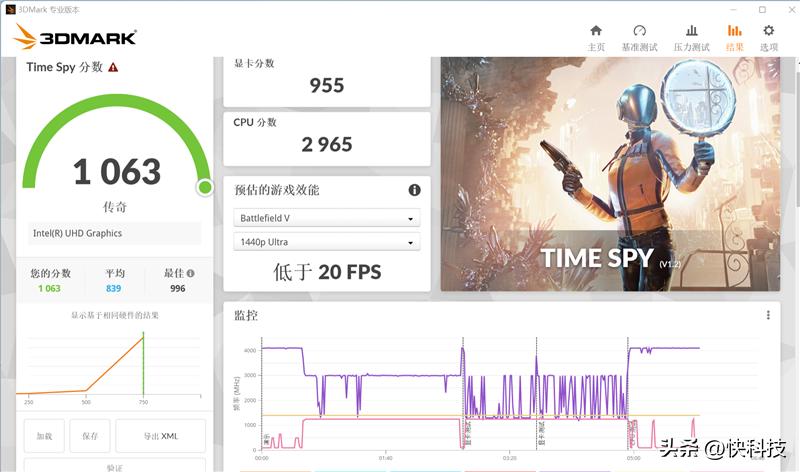Image resolution: width=800 pixels, height=472 pixels.
Task: Minimize the 3DMark window
Action: [734, 10]
